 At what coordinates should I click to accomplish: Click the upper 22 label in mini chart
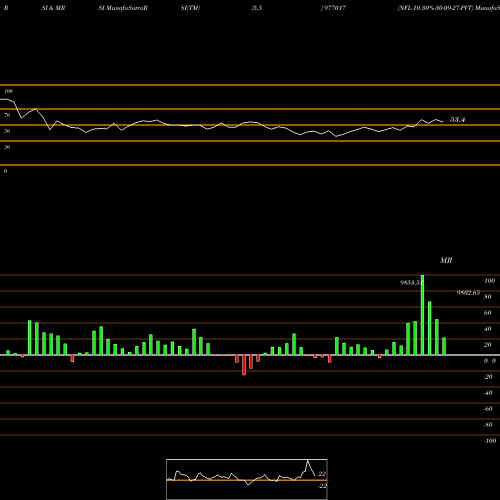point(322,474)
